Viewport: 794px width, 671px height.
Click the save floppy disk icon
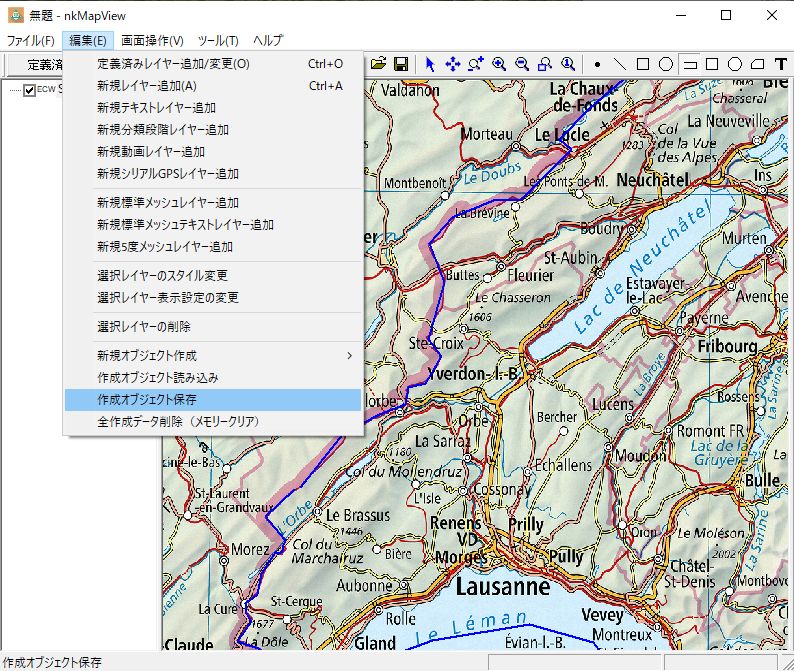pyautogui.click(x=400, y=64)
